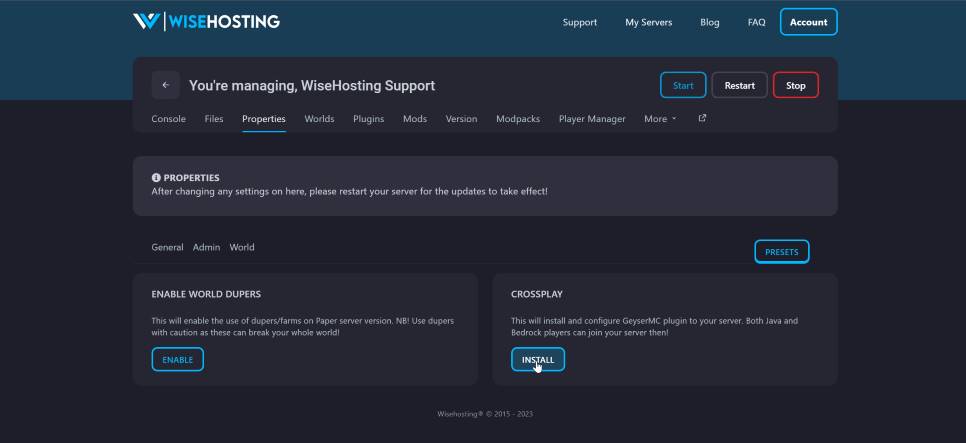Screen dimensions: 966x443
Task: Open the Blog link
Action: point(710,22)
